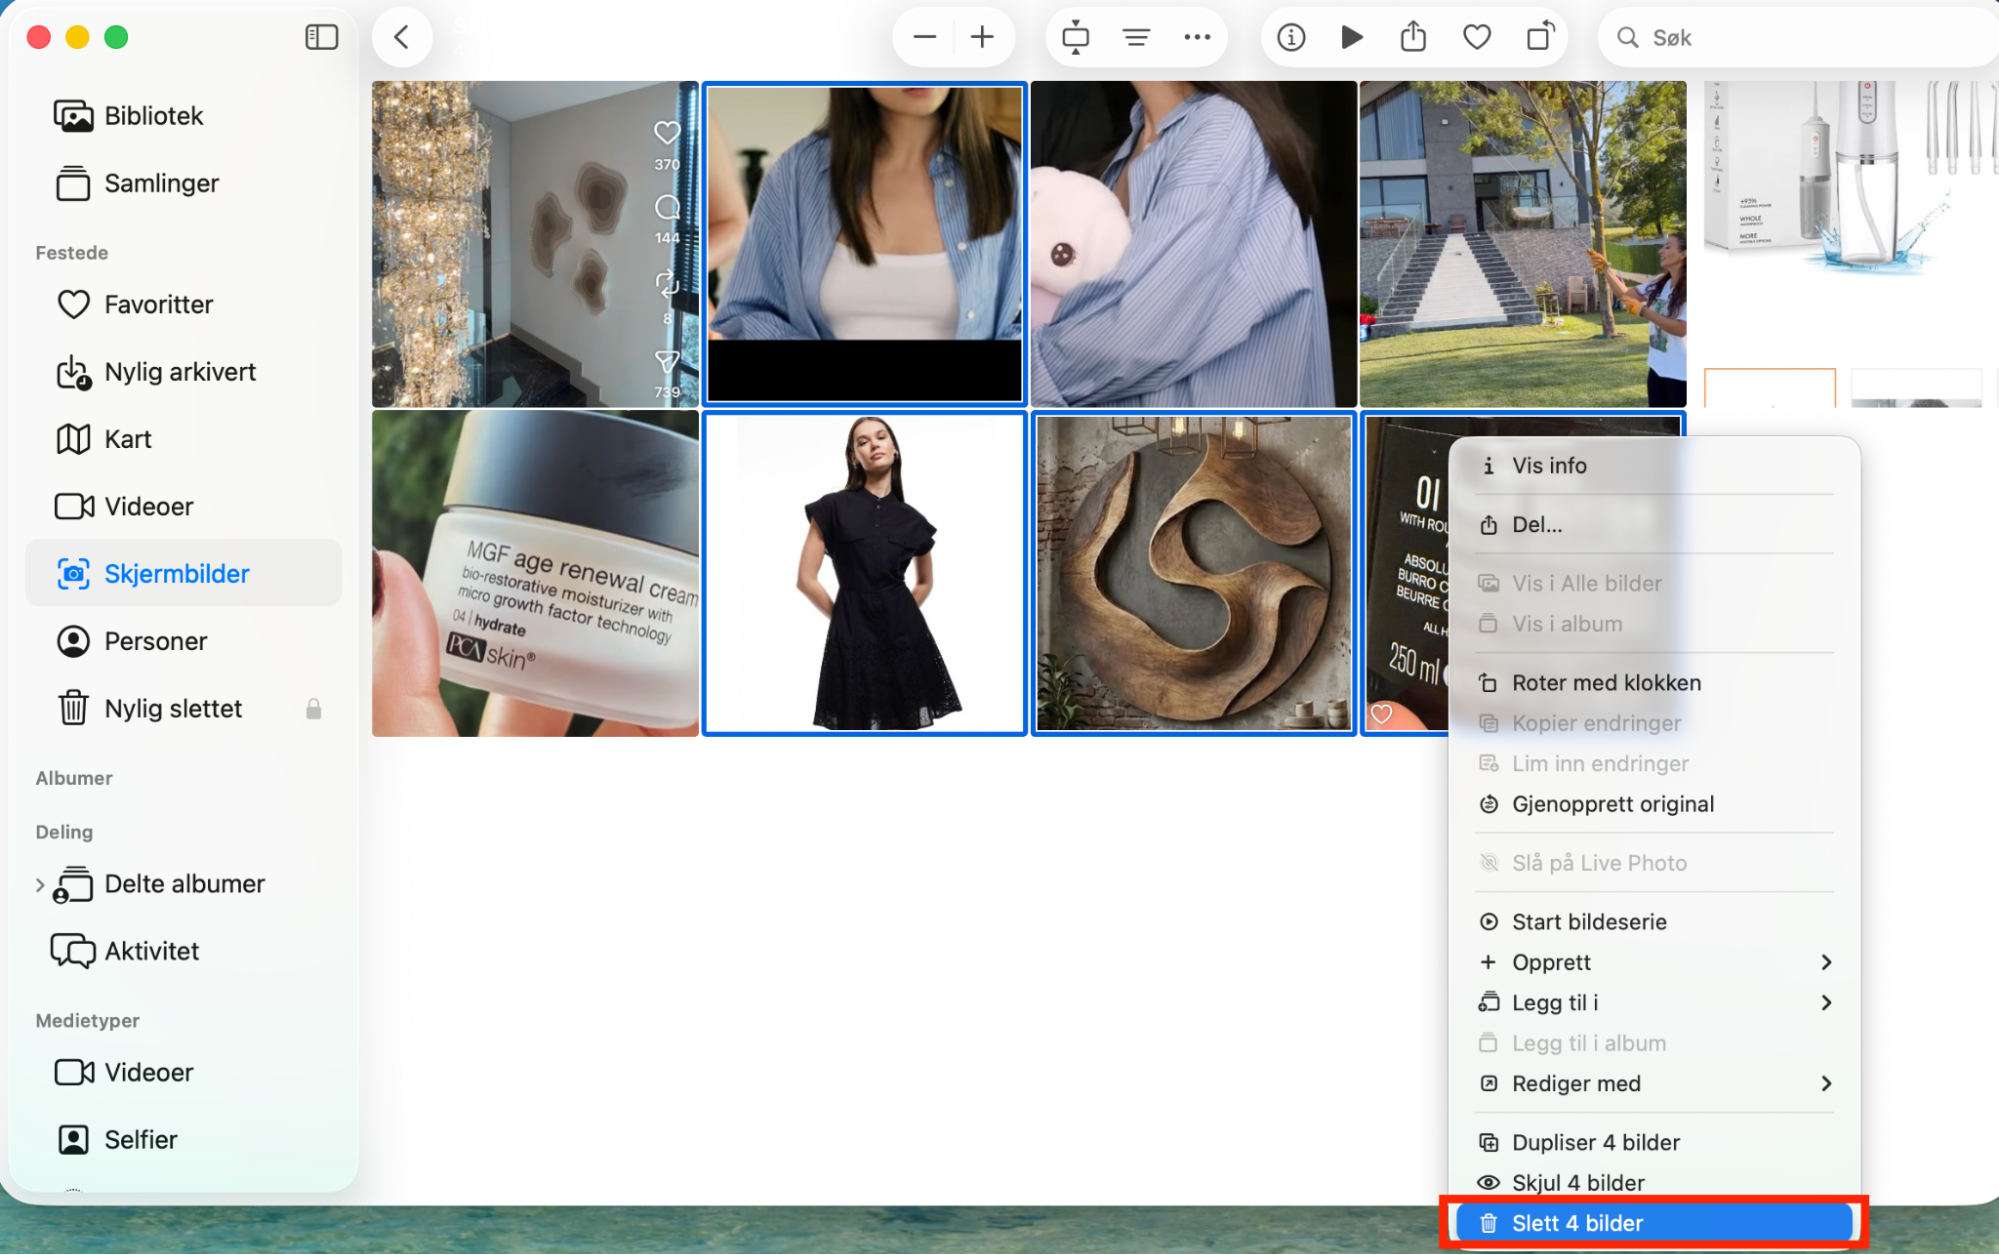Change aspect ratio with the fit icon

(x=1075, y=38)
